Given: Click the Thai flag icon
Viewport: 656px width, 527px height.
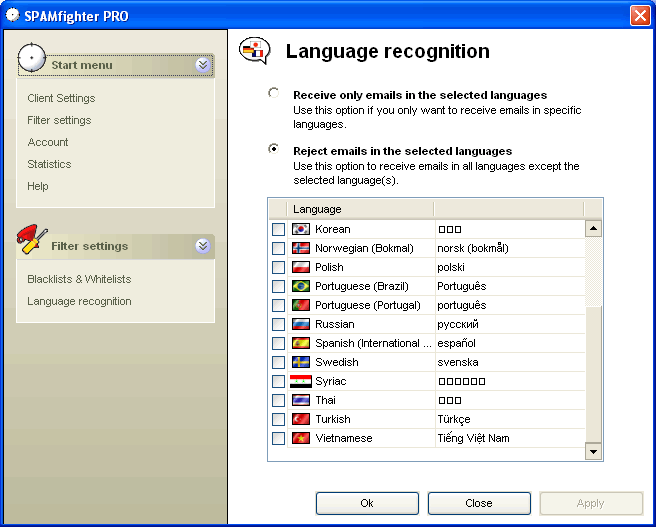Looking at the screenshot, I should click(x=301, y=400).
